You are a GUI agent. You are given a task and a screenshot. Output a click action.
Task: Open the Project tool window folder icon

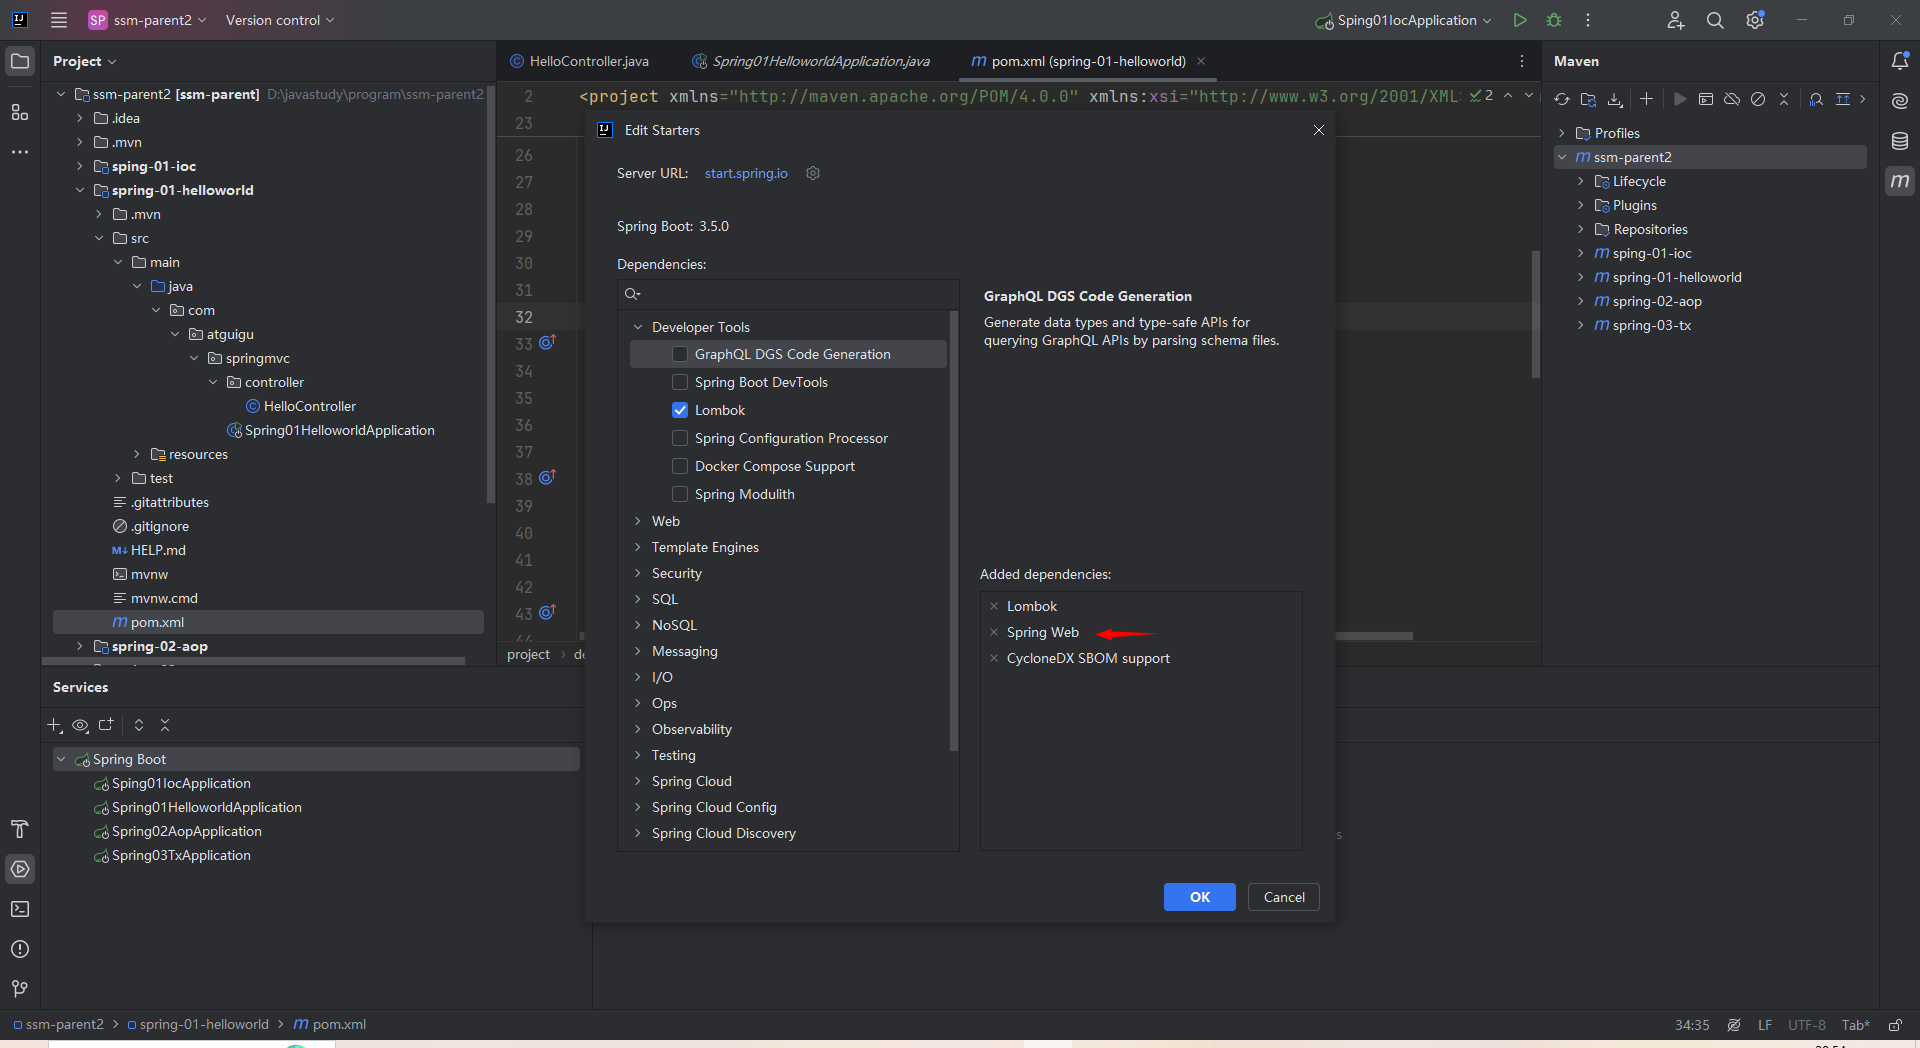(x=20, y=61)
